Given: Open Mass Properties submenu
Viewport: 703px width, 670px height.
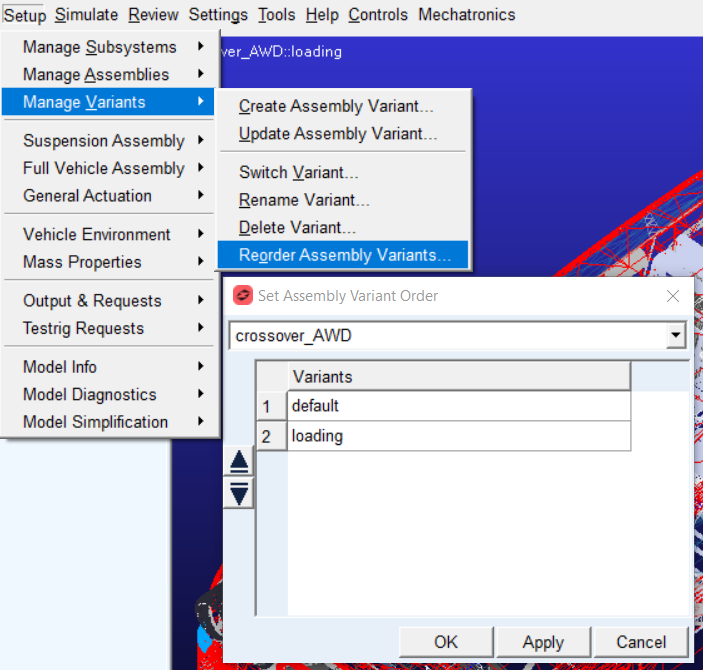Looking at the screenshot, I should [x=110, y=262].
